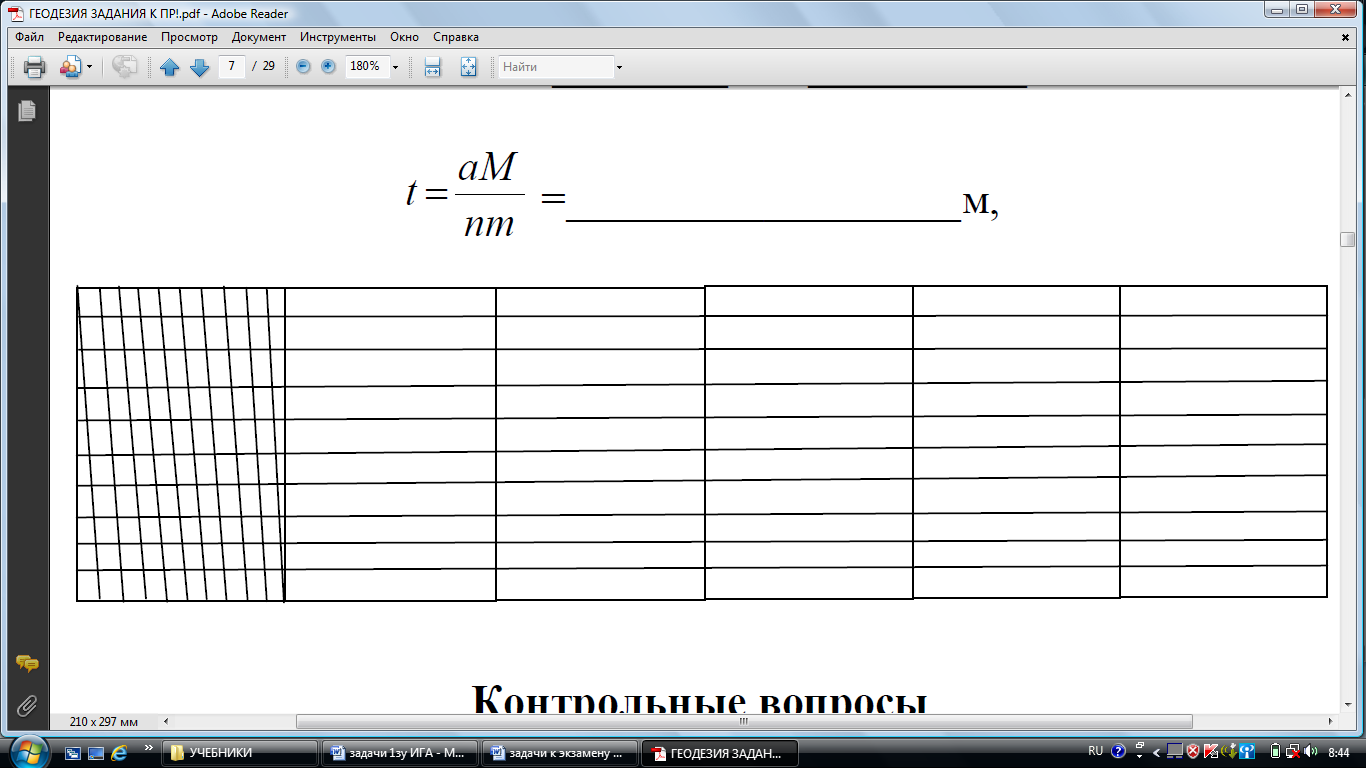
Task: Click horizontal scrollbar left arrow
Action: 166,721
